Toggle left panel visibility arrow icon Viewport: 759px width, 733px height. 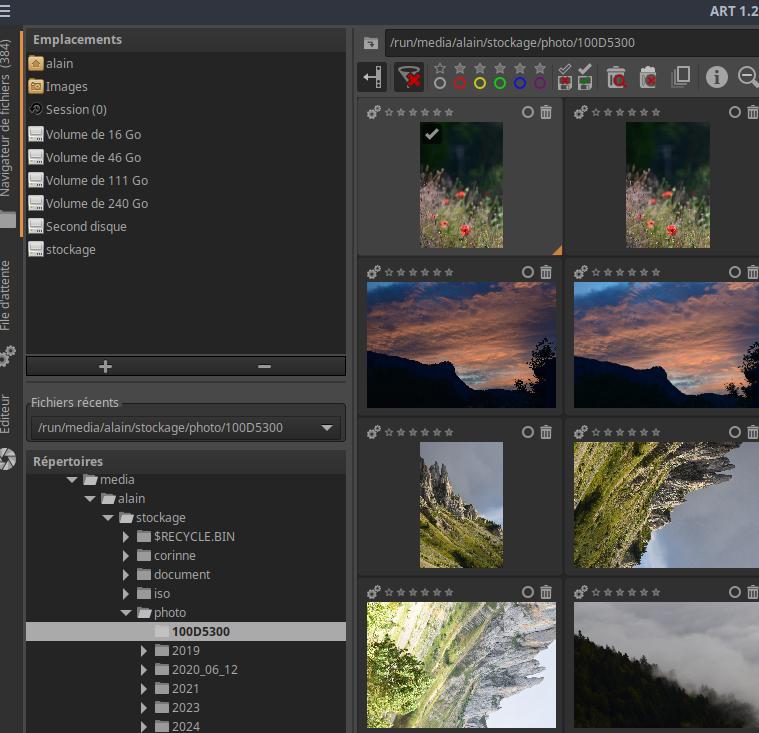(372, 76)
